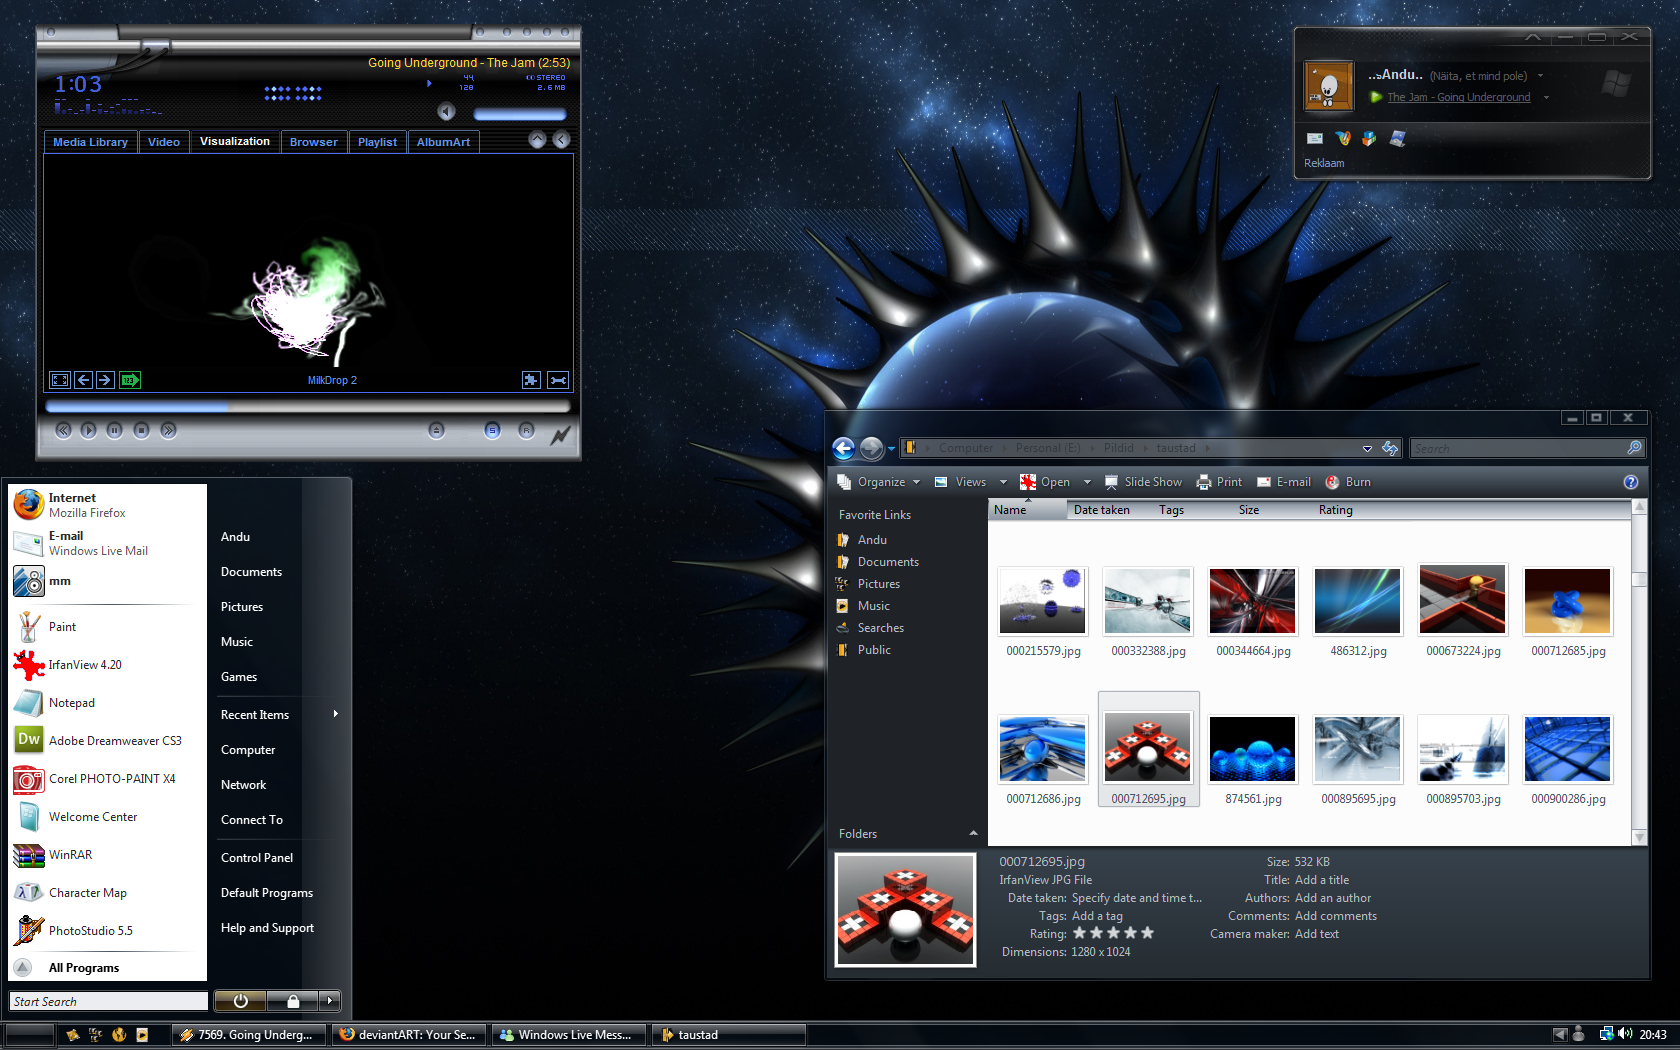Viewport: 1680px width, 1050px height.
Task: Sort files by Date taken column
Action: pos(1102,510)
